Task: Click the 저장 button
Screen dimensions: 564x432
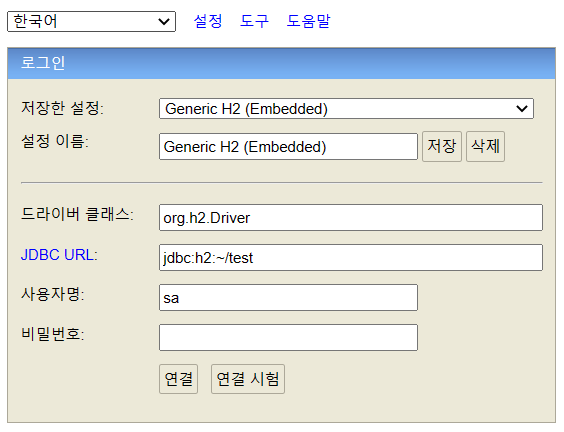Action: point(442,146)
